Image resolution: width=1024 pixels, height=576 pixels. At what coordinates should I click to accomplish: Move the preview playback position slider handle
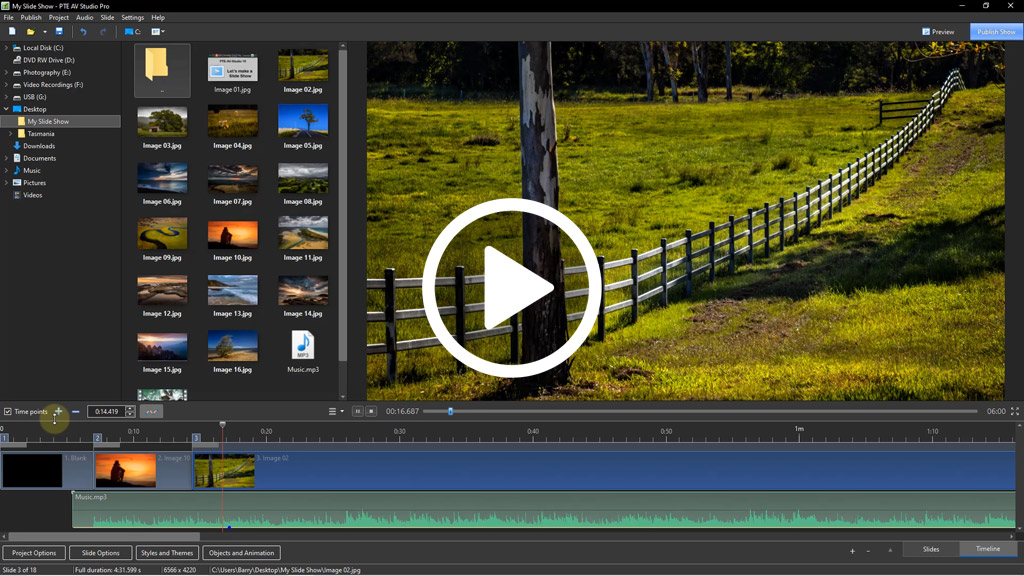click(x=451, y=411)
